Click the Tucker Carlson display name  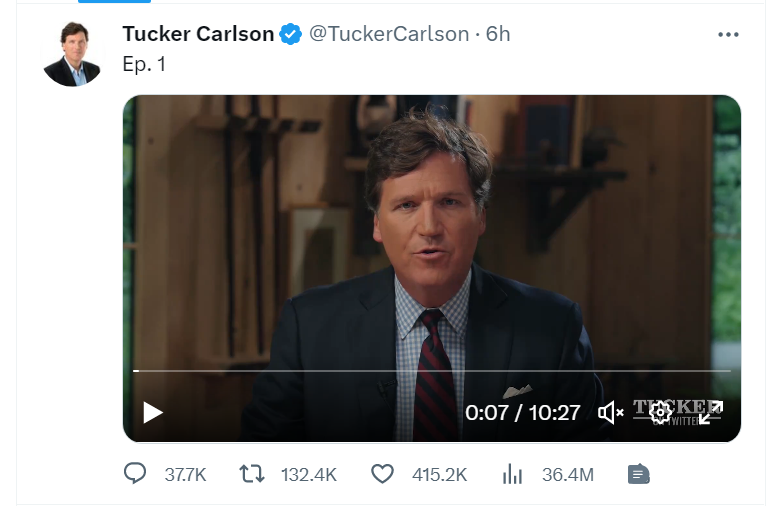click(198, 34)
